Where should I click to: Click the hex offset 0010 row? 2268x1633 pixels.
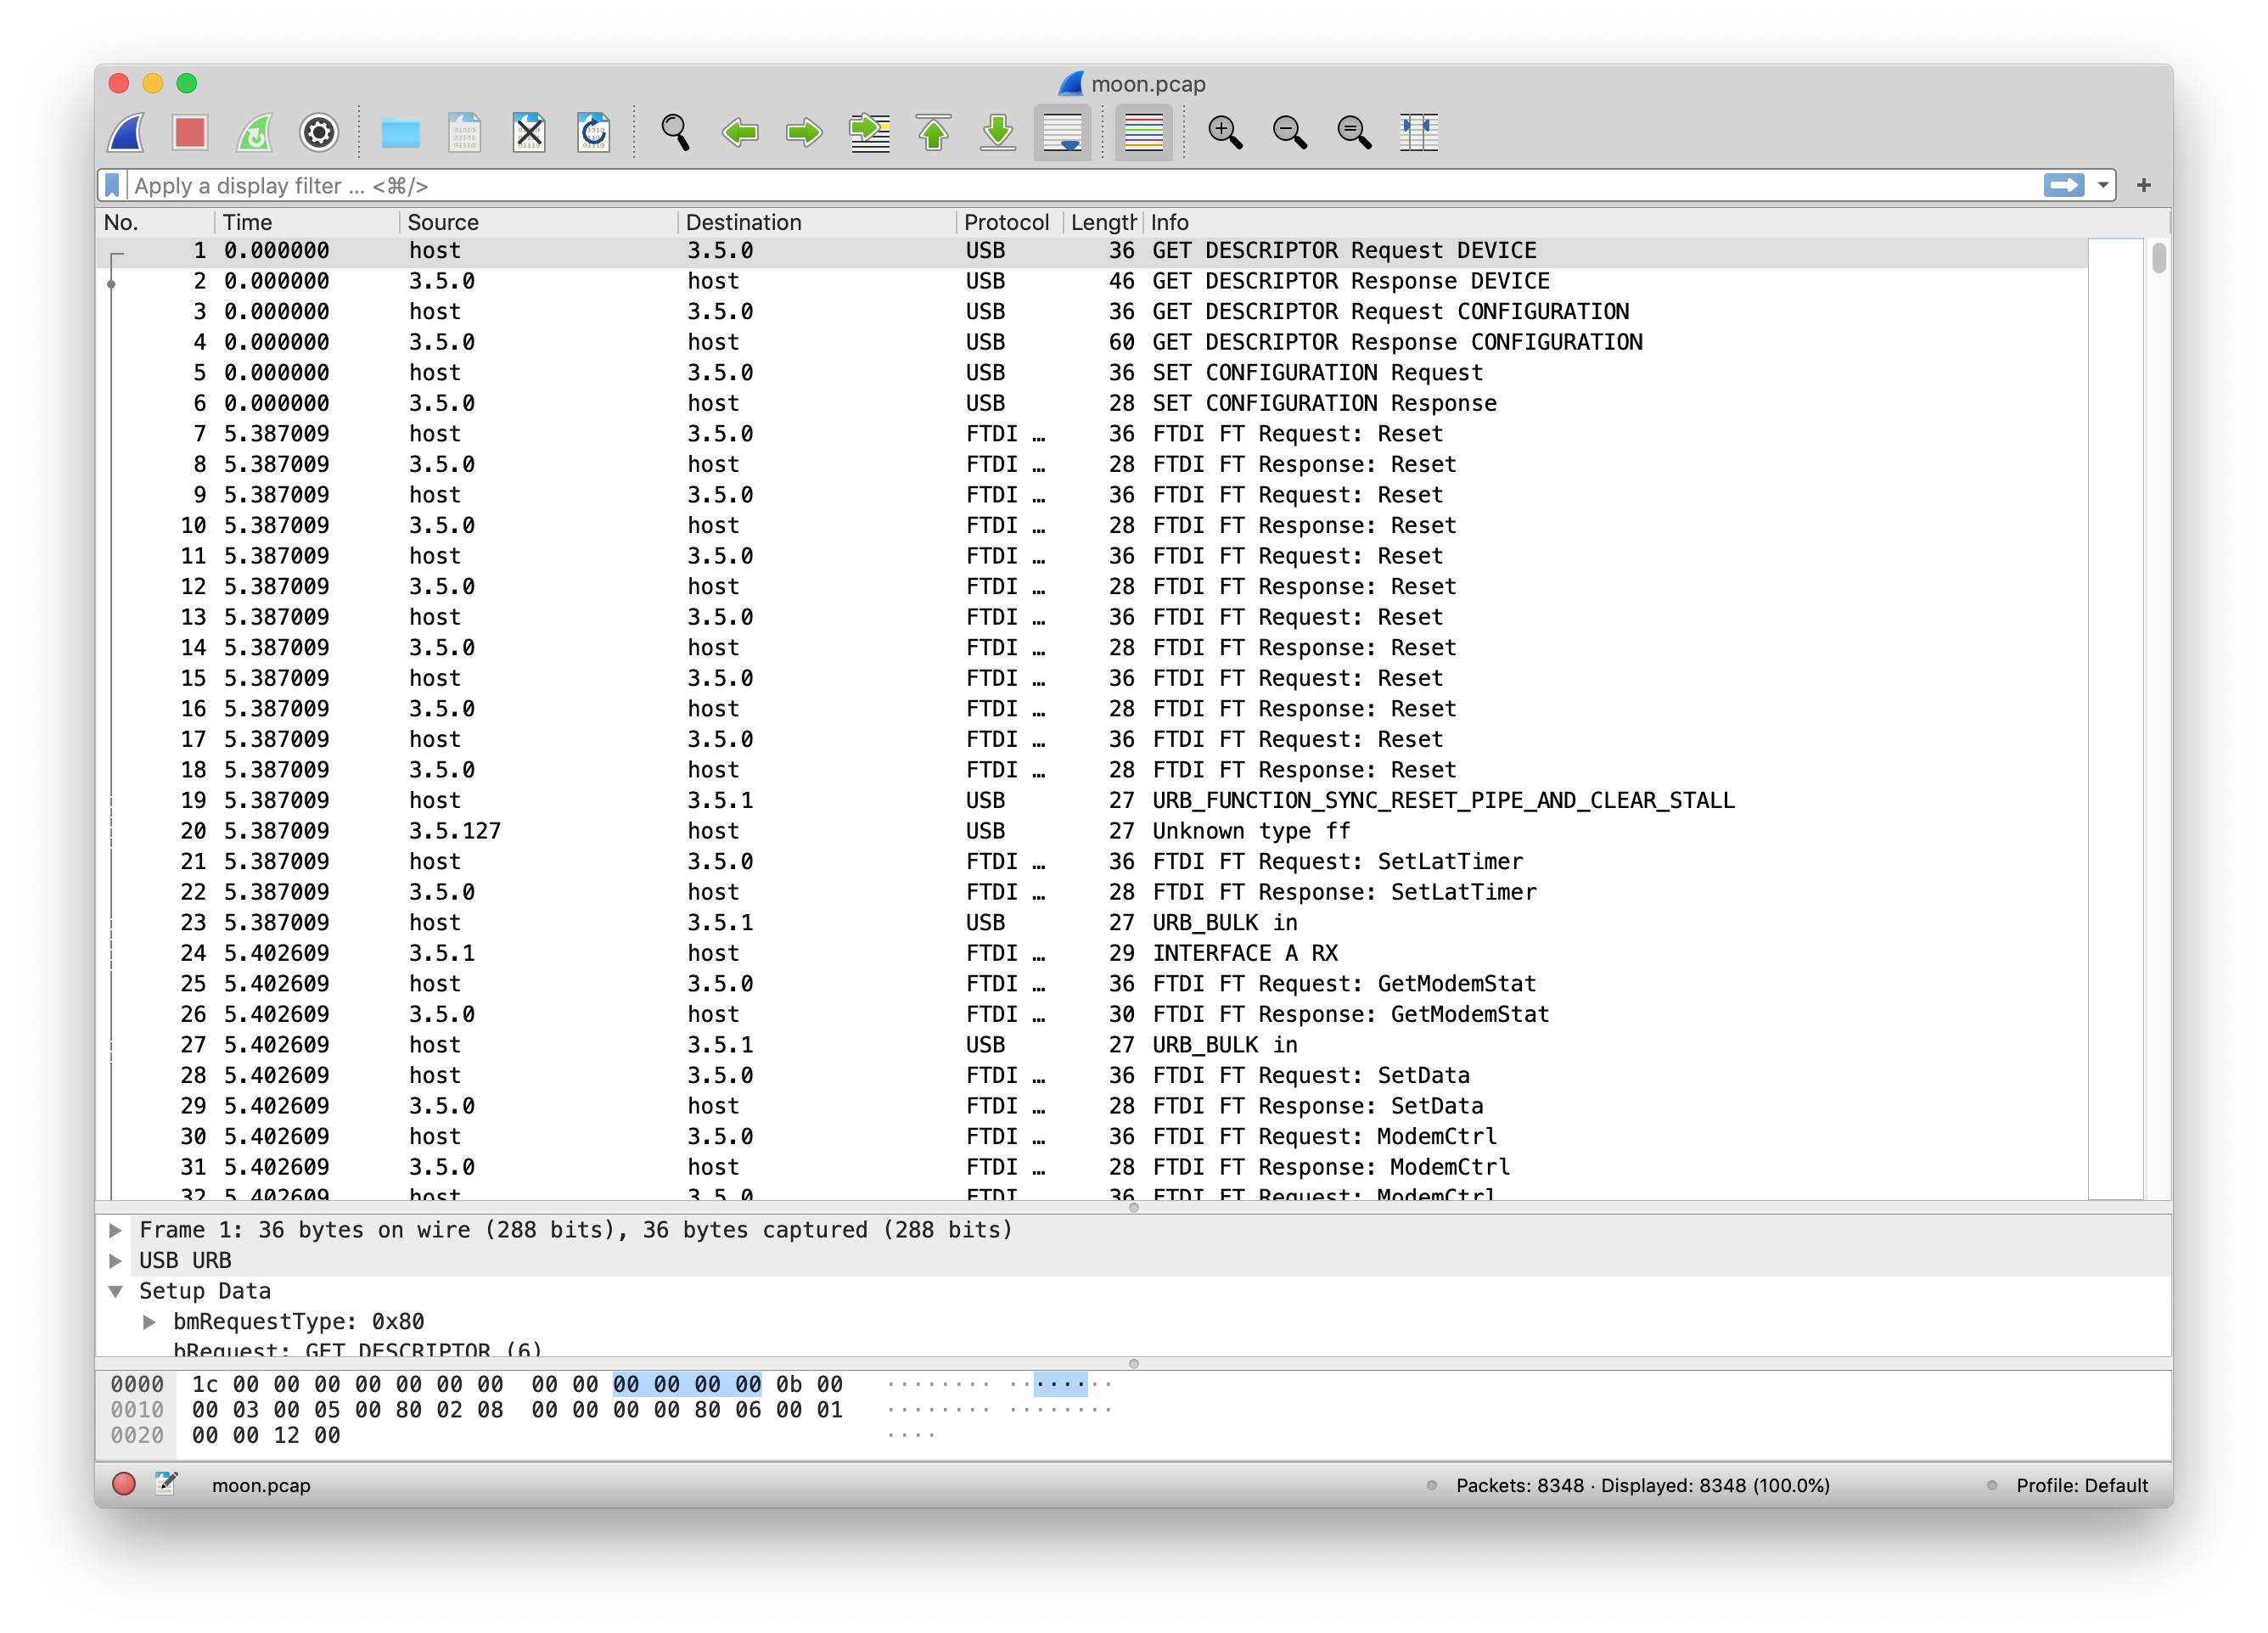[x=137, y=1410]
